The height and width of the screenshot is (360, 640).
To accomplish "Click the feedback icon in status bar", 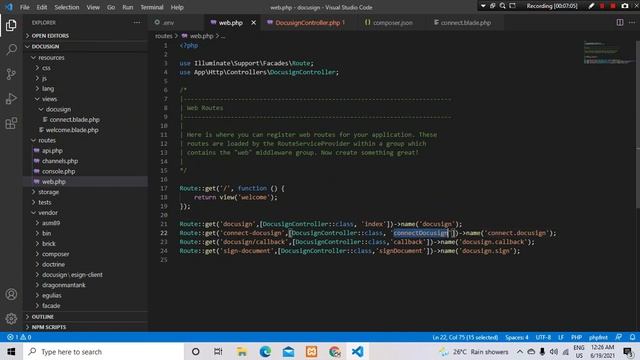I will coord(619,337).
